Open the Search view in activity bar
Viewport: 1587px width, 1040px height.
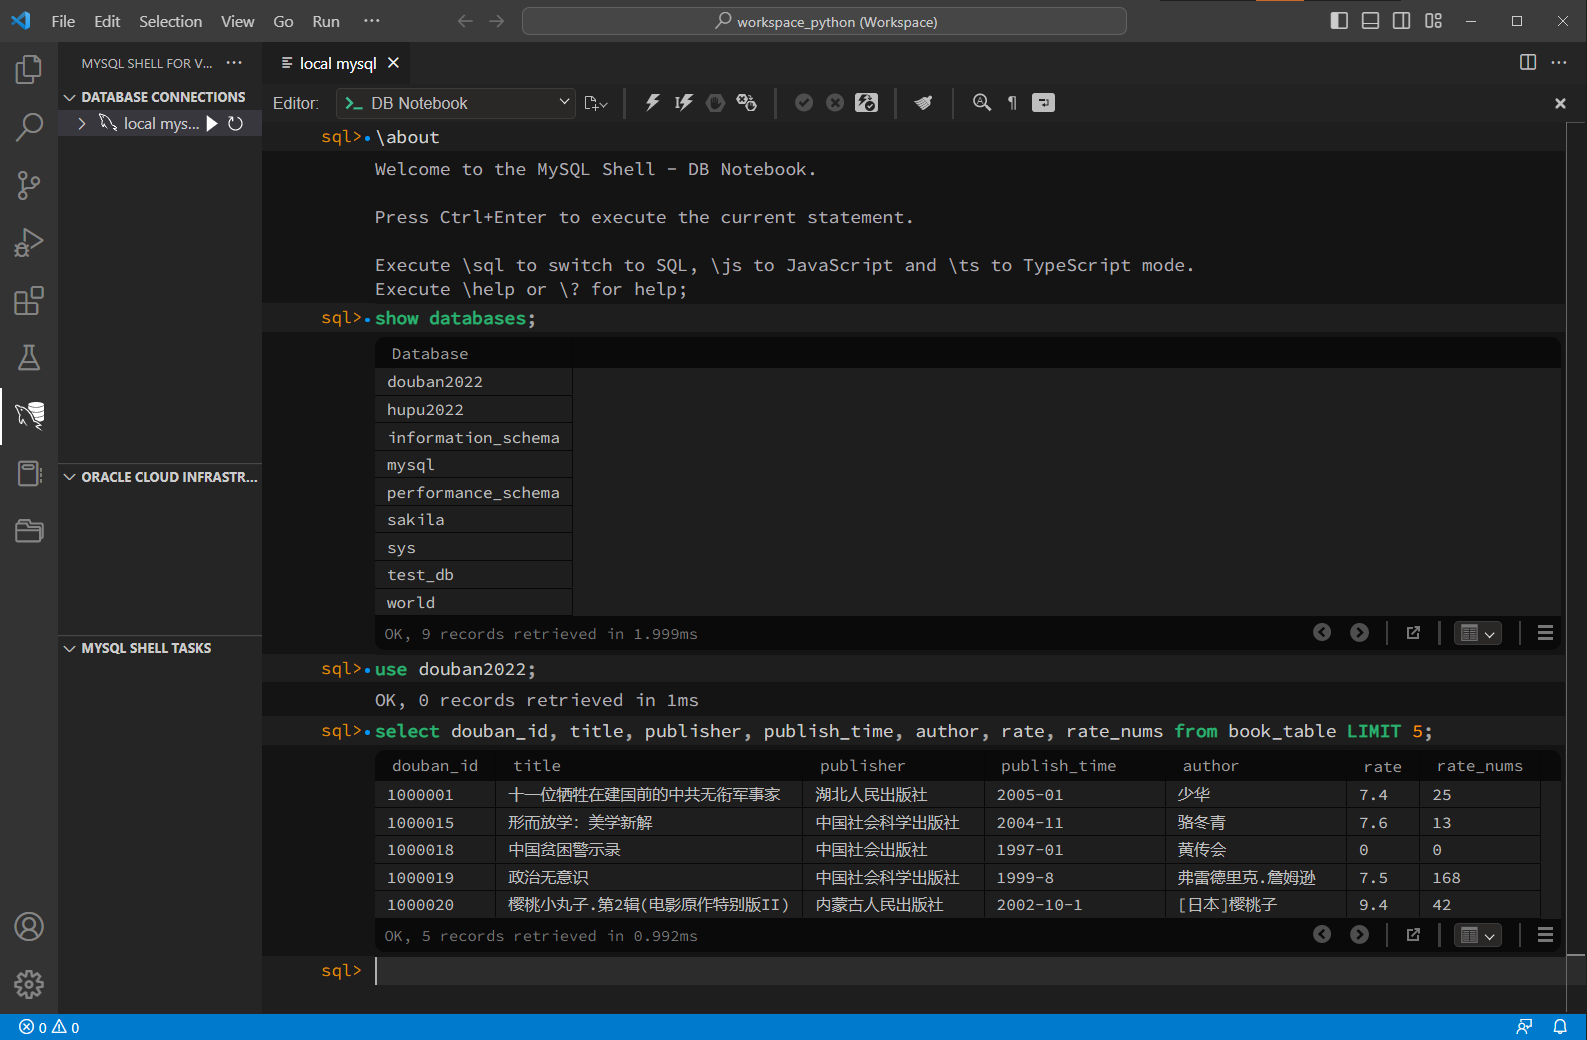click(x=29, y=127)
